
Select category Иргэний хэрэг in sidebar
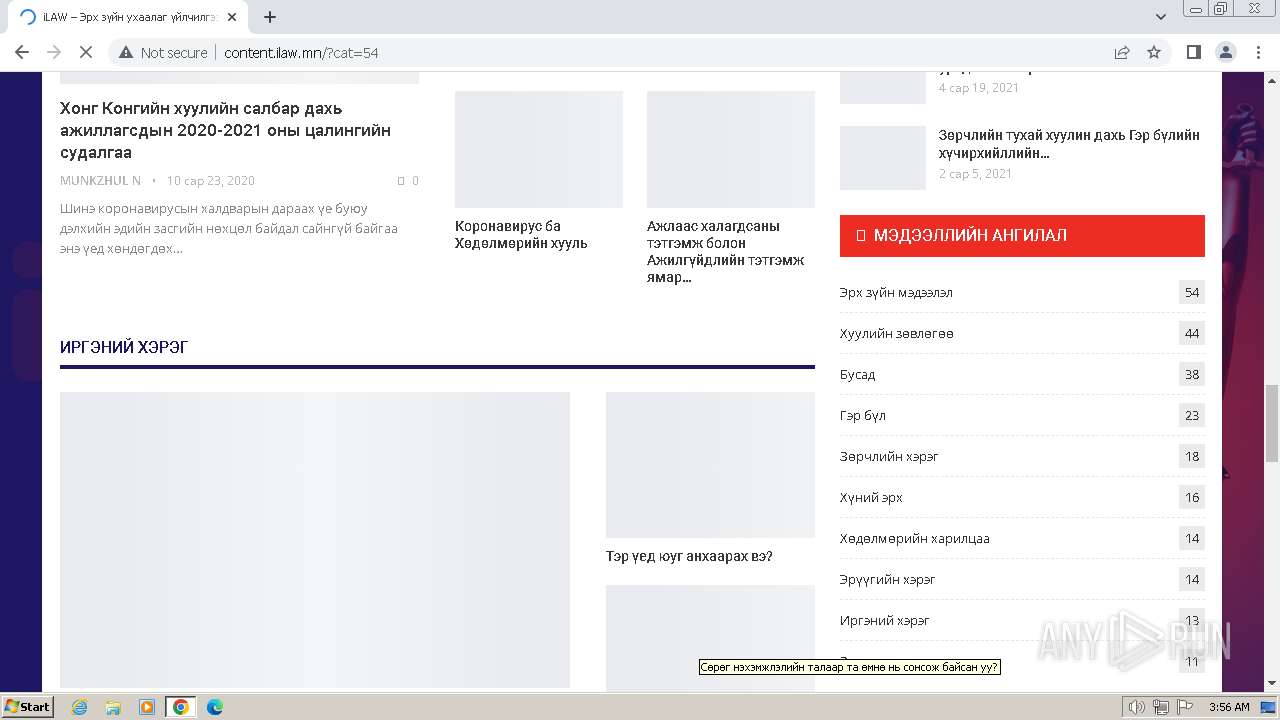[x=885, y=621]
